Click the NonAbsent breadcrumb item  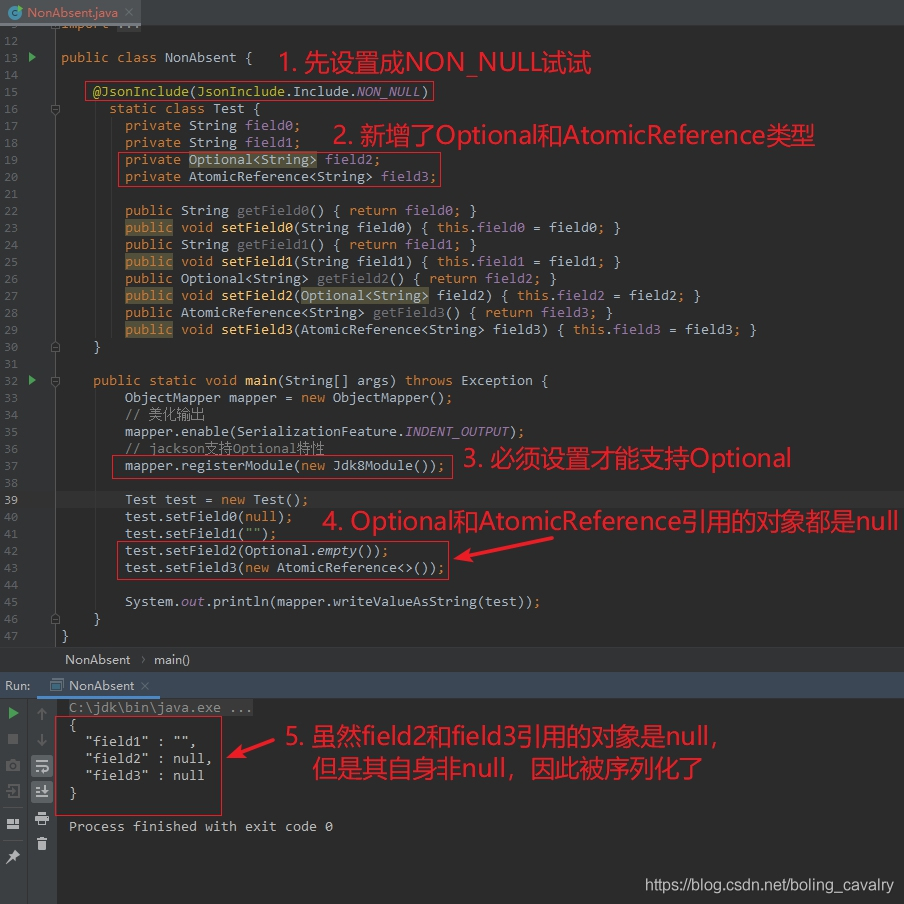point(97,660)
